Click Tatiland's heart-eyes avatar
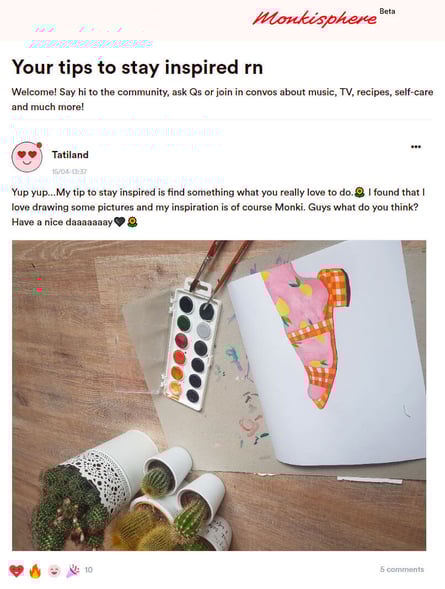Image resolution: width=445 pixels, height=589 pixels. 27,157
